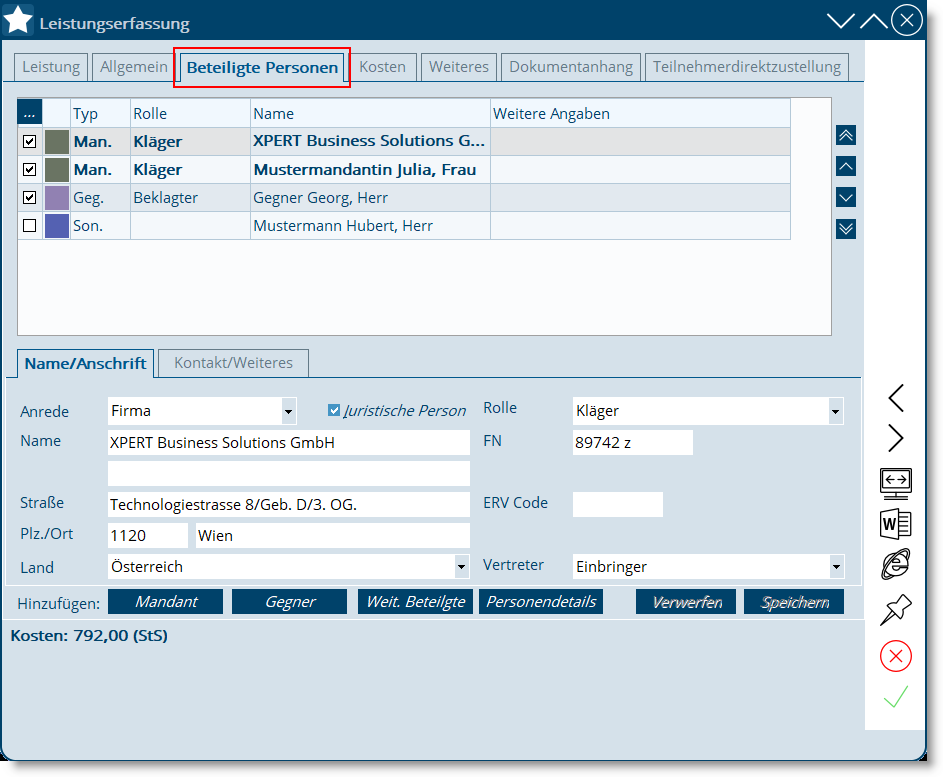This screenshot has height=777, width=943.
Task: Click the star favorite icon in title bar
Action: tap(18, 20)
